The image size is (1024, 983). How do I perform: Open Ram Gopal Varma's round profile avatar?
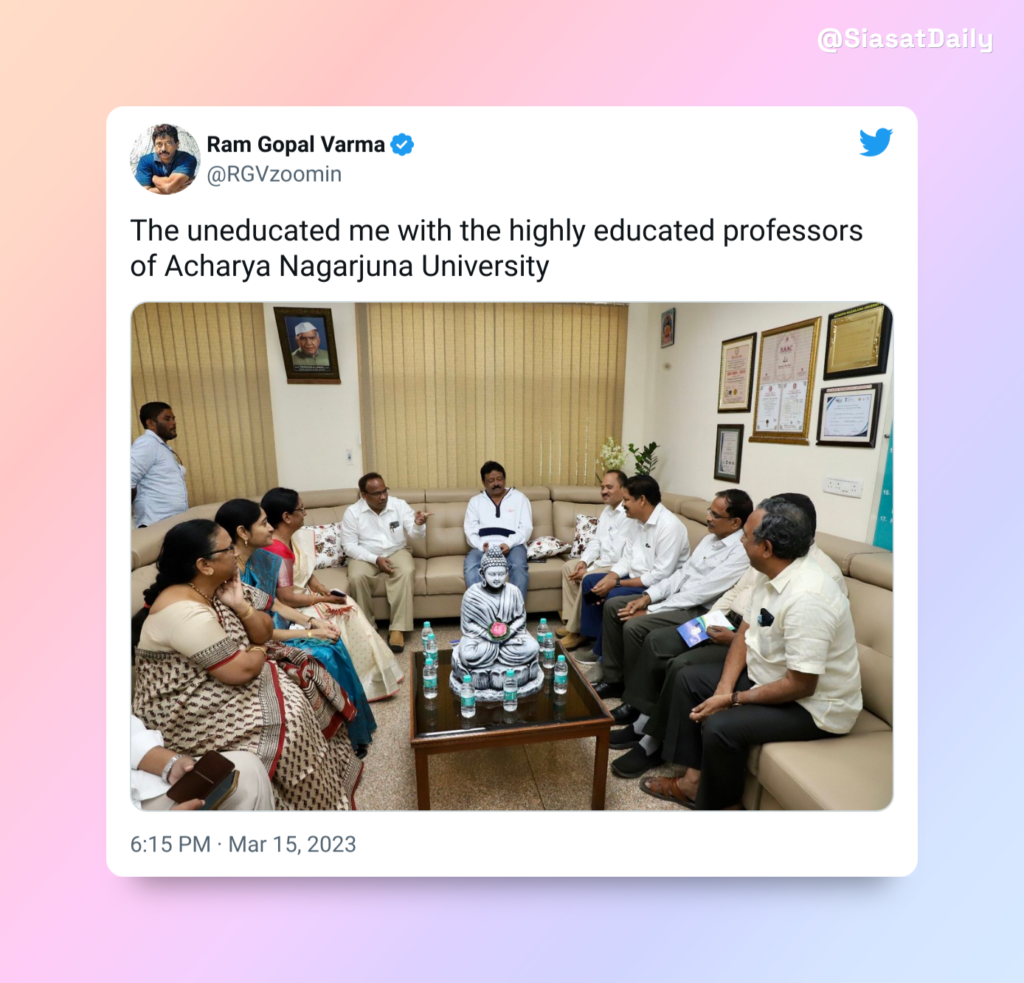165,159
